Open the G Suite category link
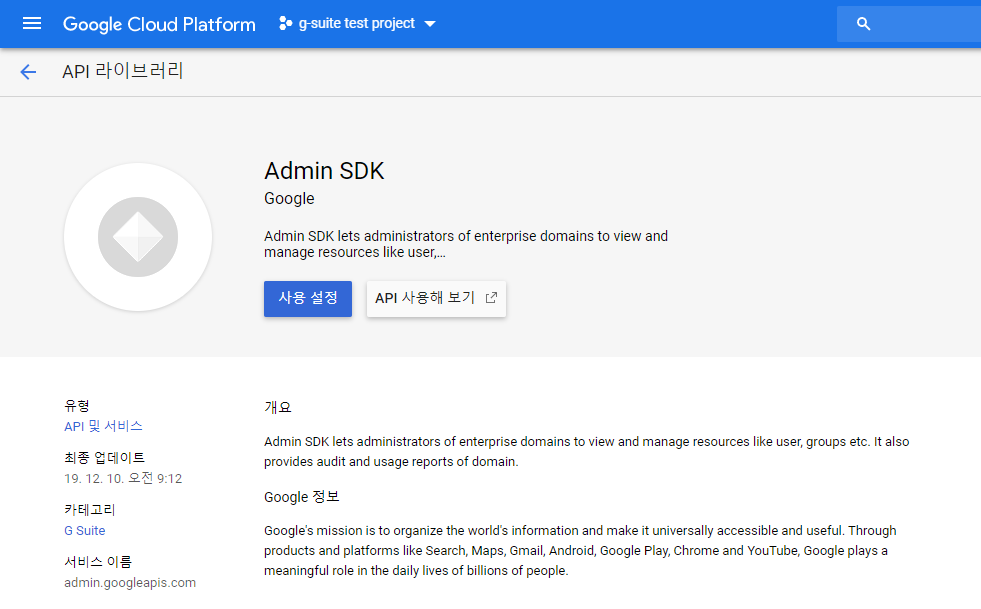 pos(84,531)
